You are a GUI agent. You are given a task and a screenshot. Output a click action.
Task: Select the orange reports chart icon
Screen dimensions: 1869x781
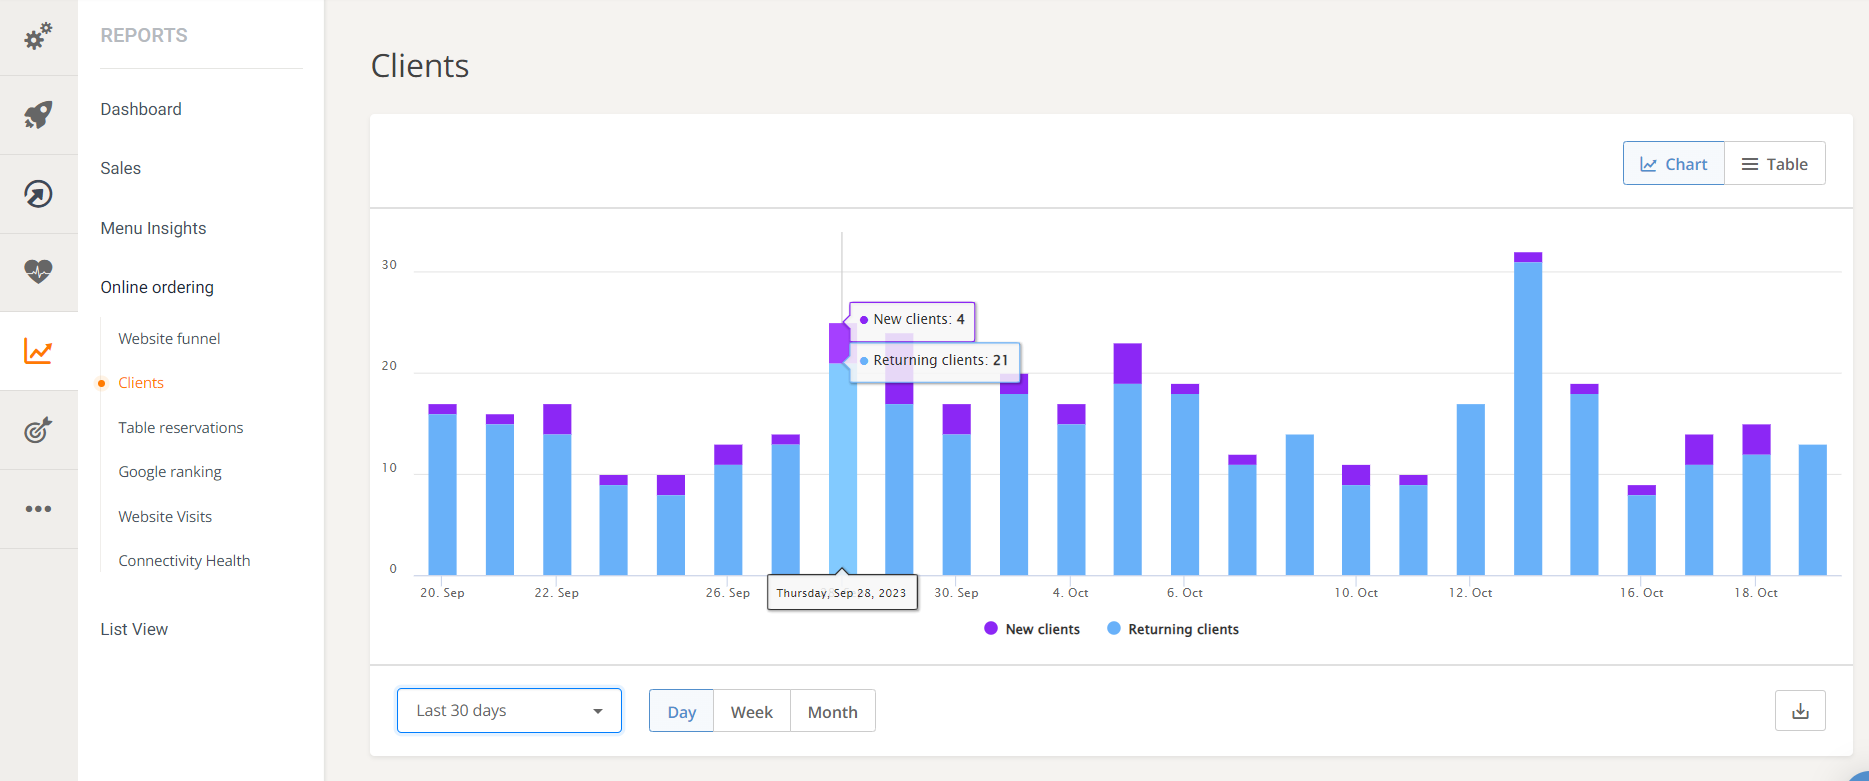[x=38, y=351]
